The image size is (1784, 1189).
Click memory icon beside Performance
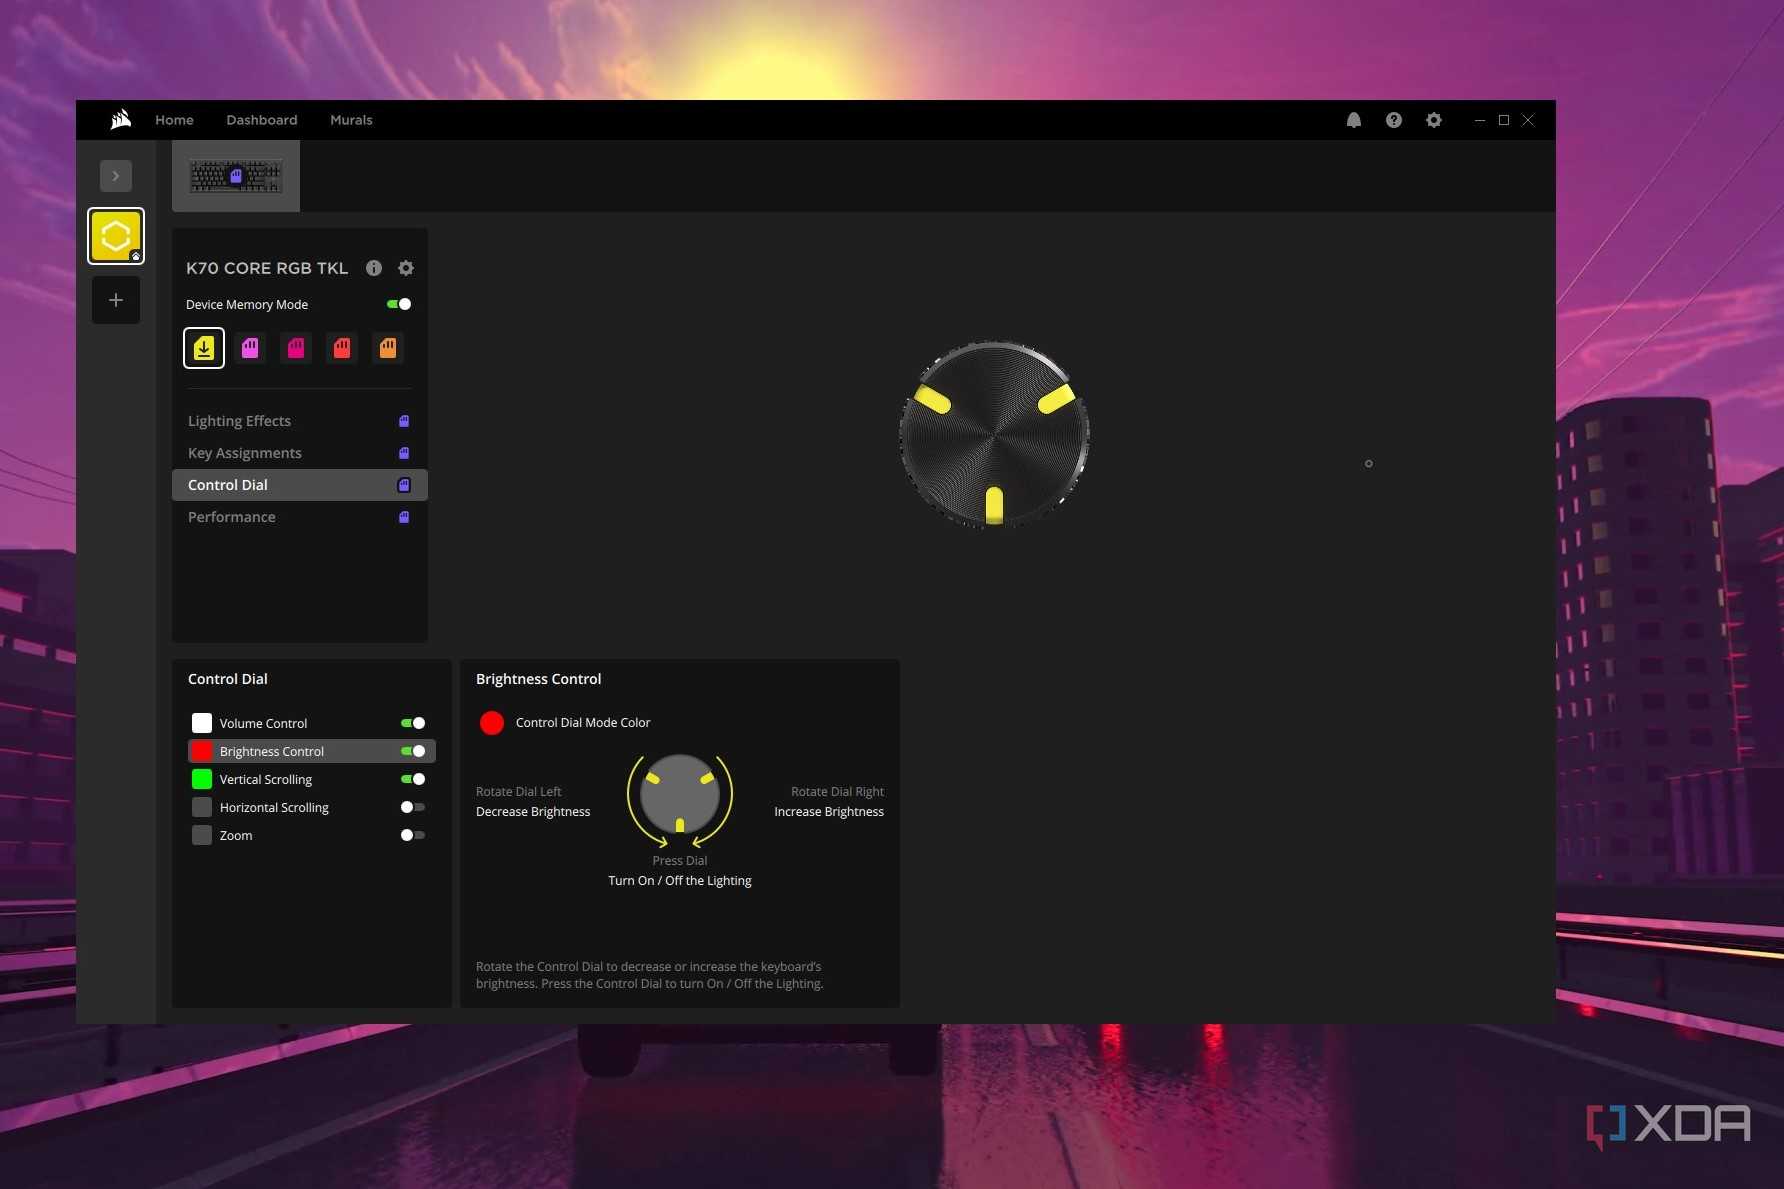tap(404, 517)
